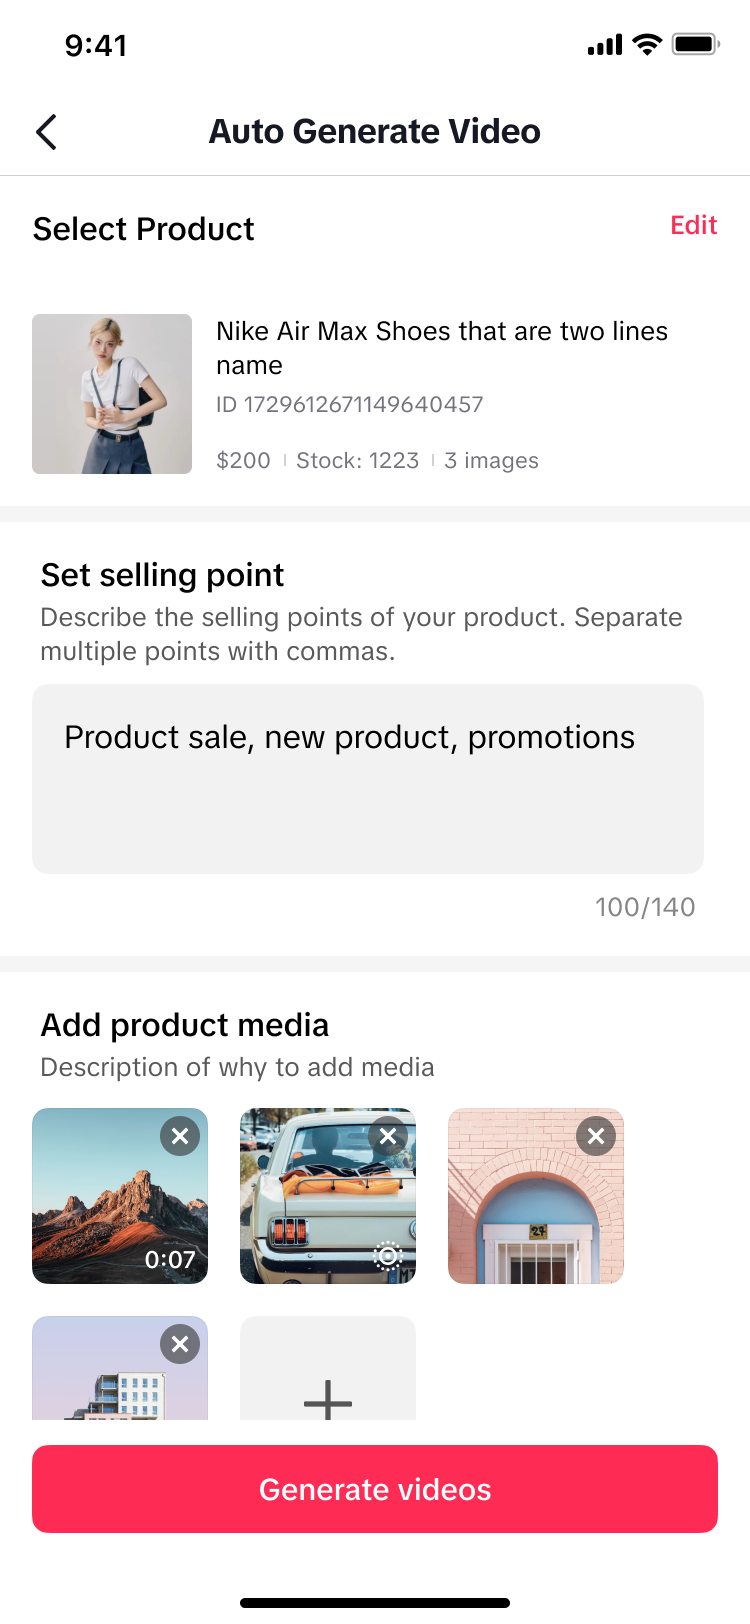Screen dimensions: 750x1624
Task: Tap the Wi-Fi status icon
Action: coord(648,44)
